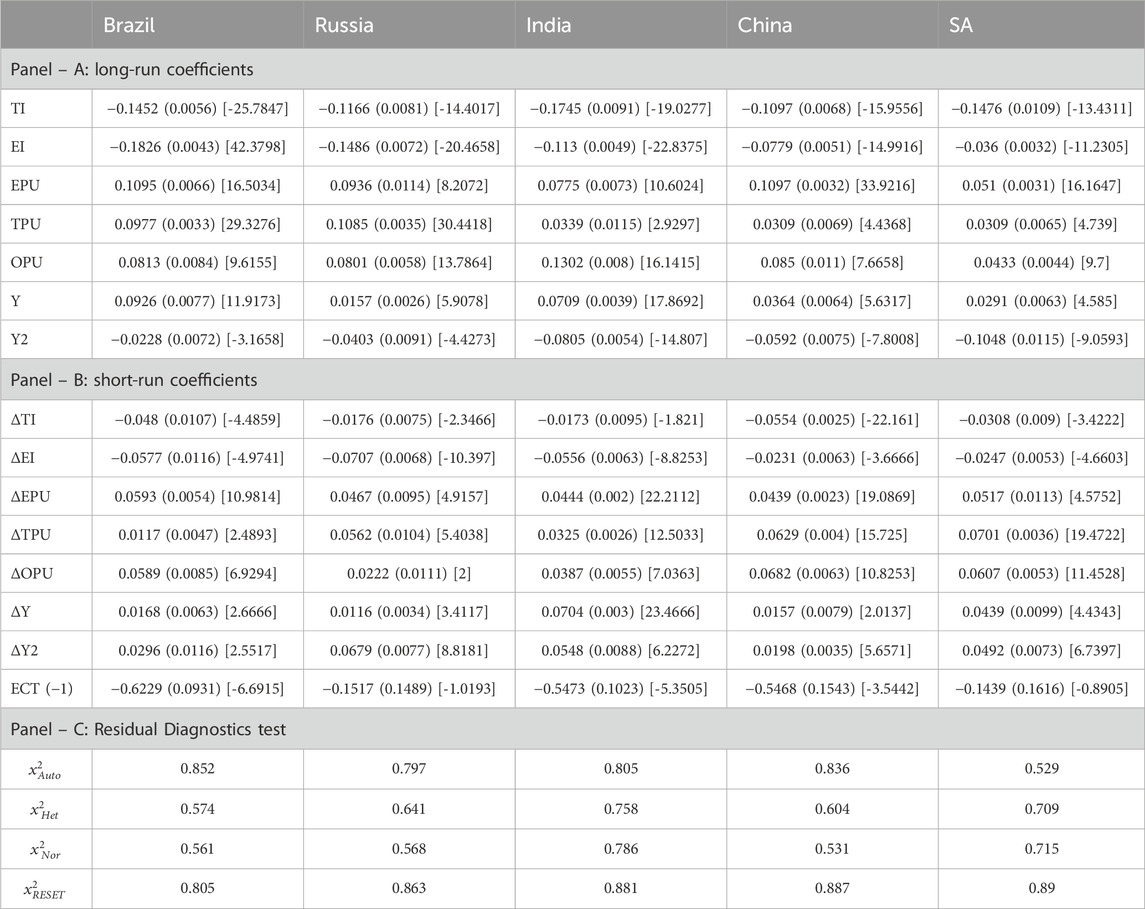The width and height of the screenshot is (1145, 909).
Task: Click India TPU cell '0.0339 (0.0115) [2.9297]'
Action: point(621,224)
